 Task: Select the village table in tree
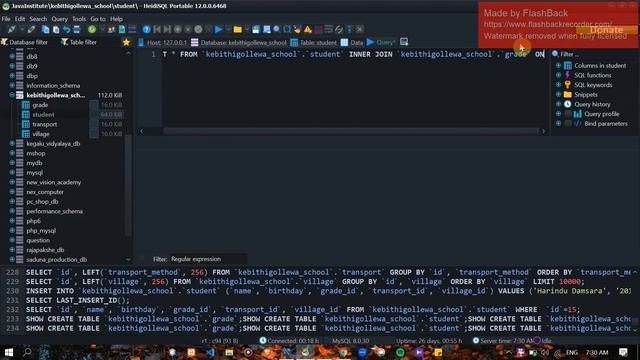[x=41, y=134]
